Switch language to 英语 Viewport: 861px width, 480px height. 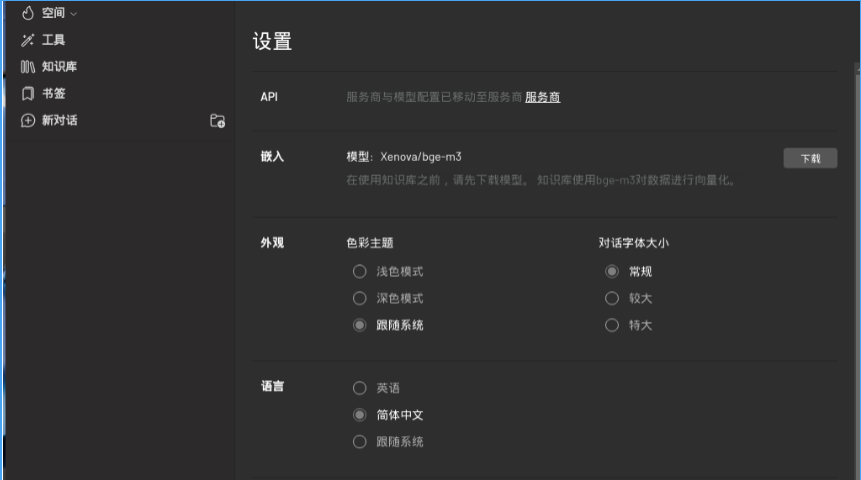(359, 388)
